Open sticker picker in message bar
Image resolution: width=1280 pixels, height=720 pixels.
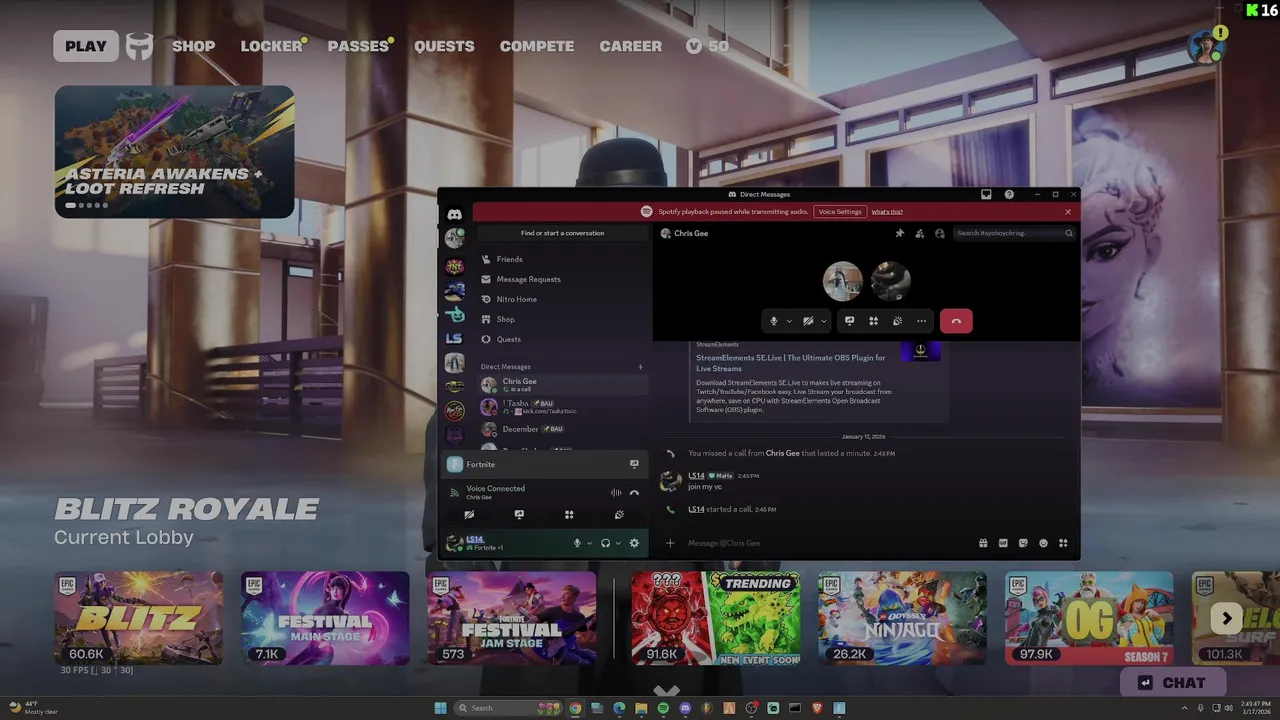(1023, 543)
